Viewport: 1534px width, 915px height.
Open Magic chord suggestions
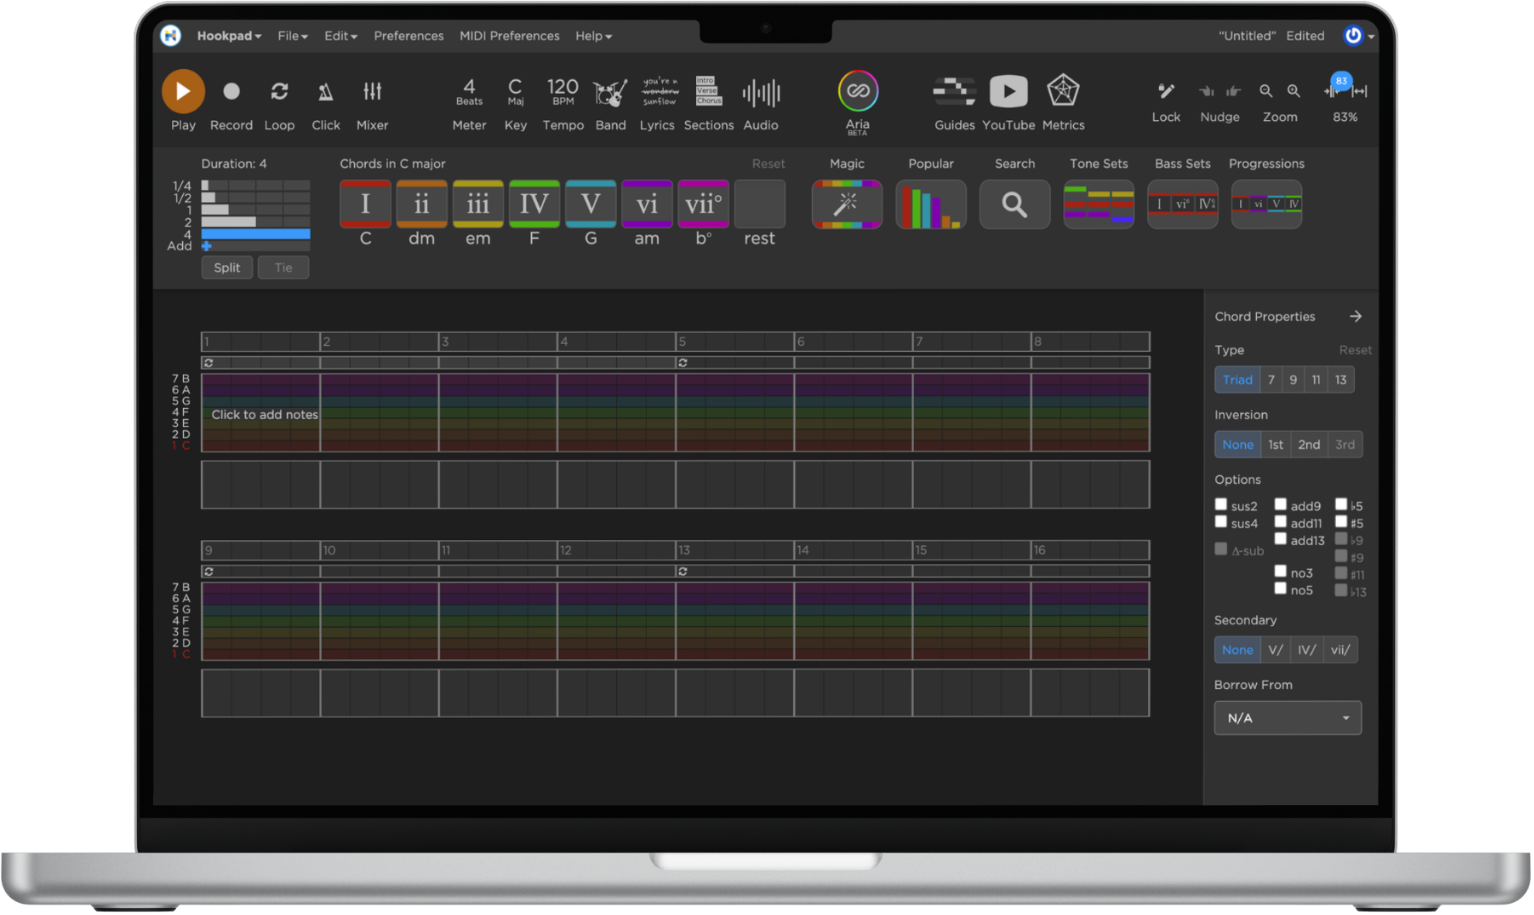coord(847,204)
